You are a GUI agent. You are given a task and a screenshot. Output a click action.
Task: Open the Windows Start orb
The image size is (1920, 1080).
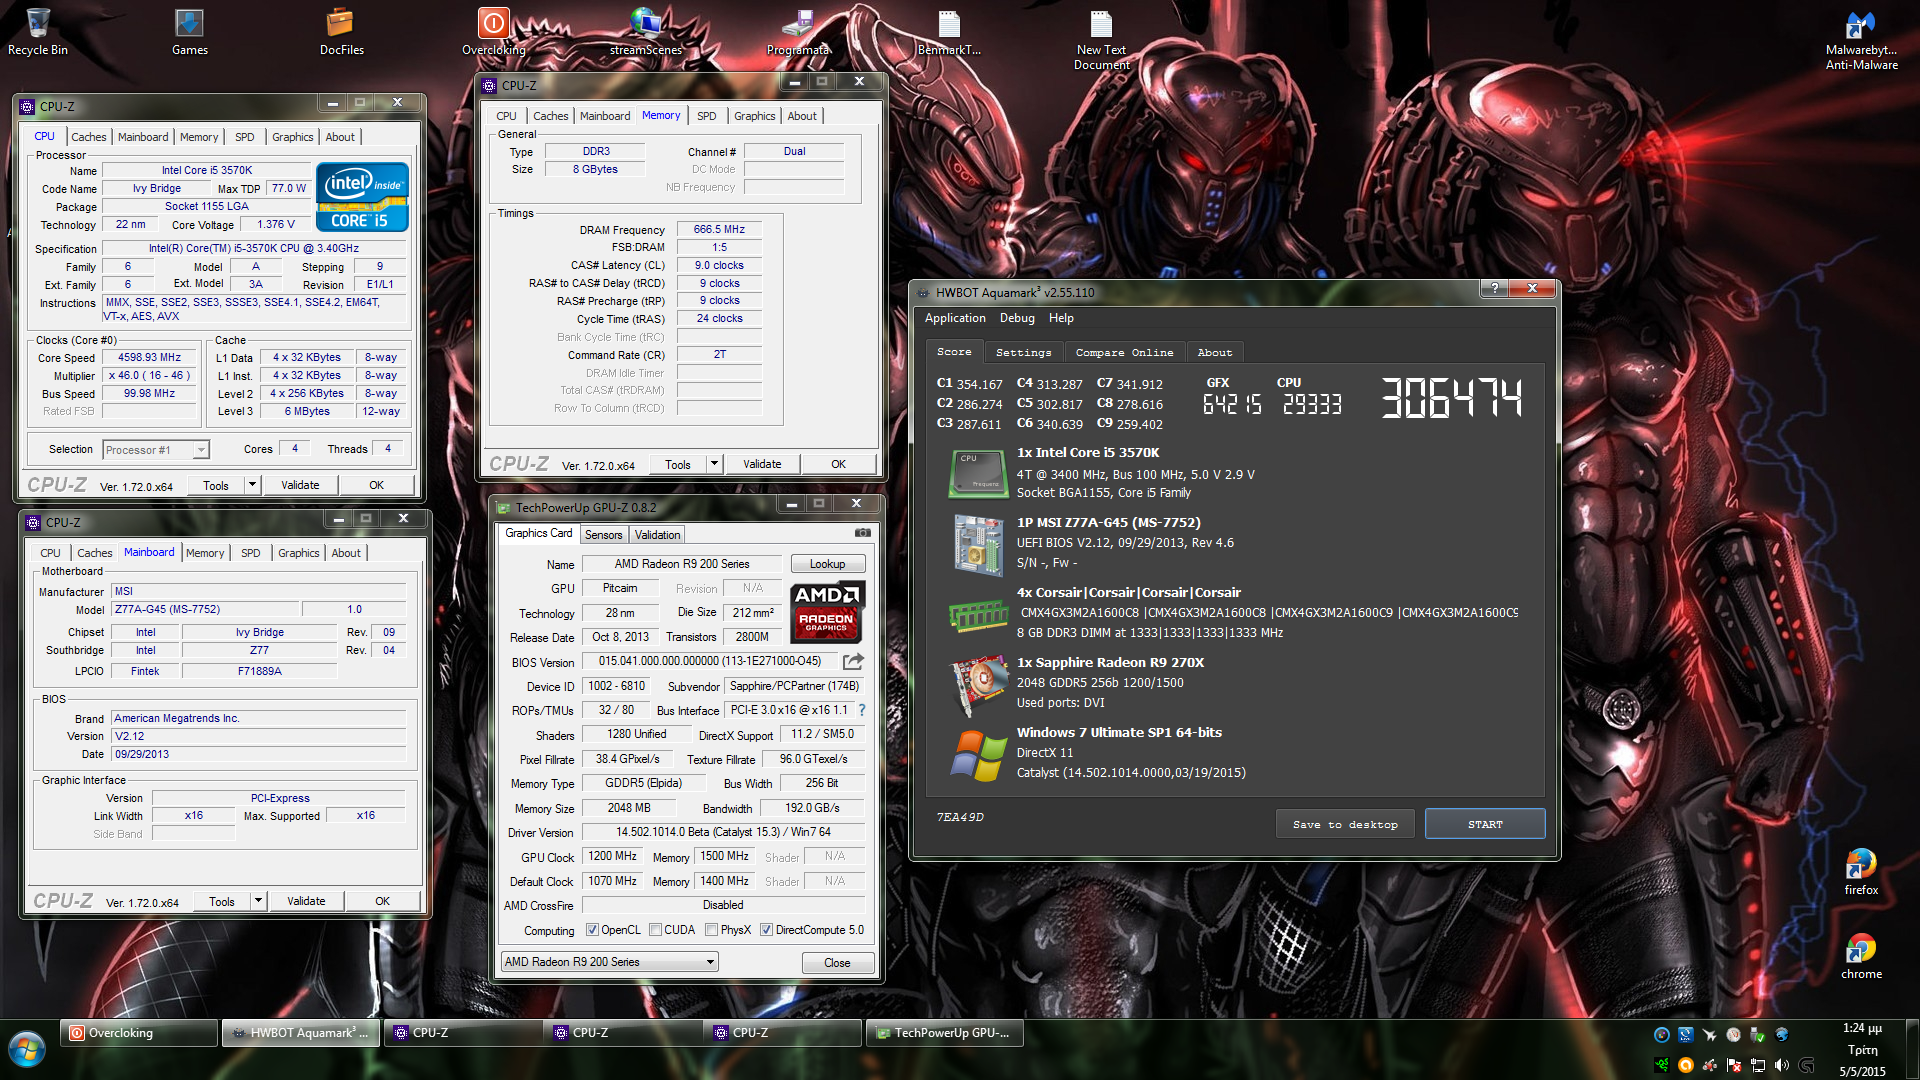(27, 1050)
